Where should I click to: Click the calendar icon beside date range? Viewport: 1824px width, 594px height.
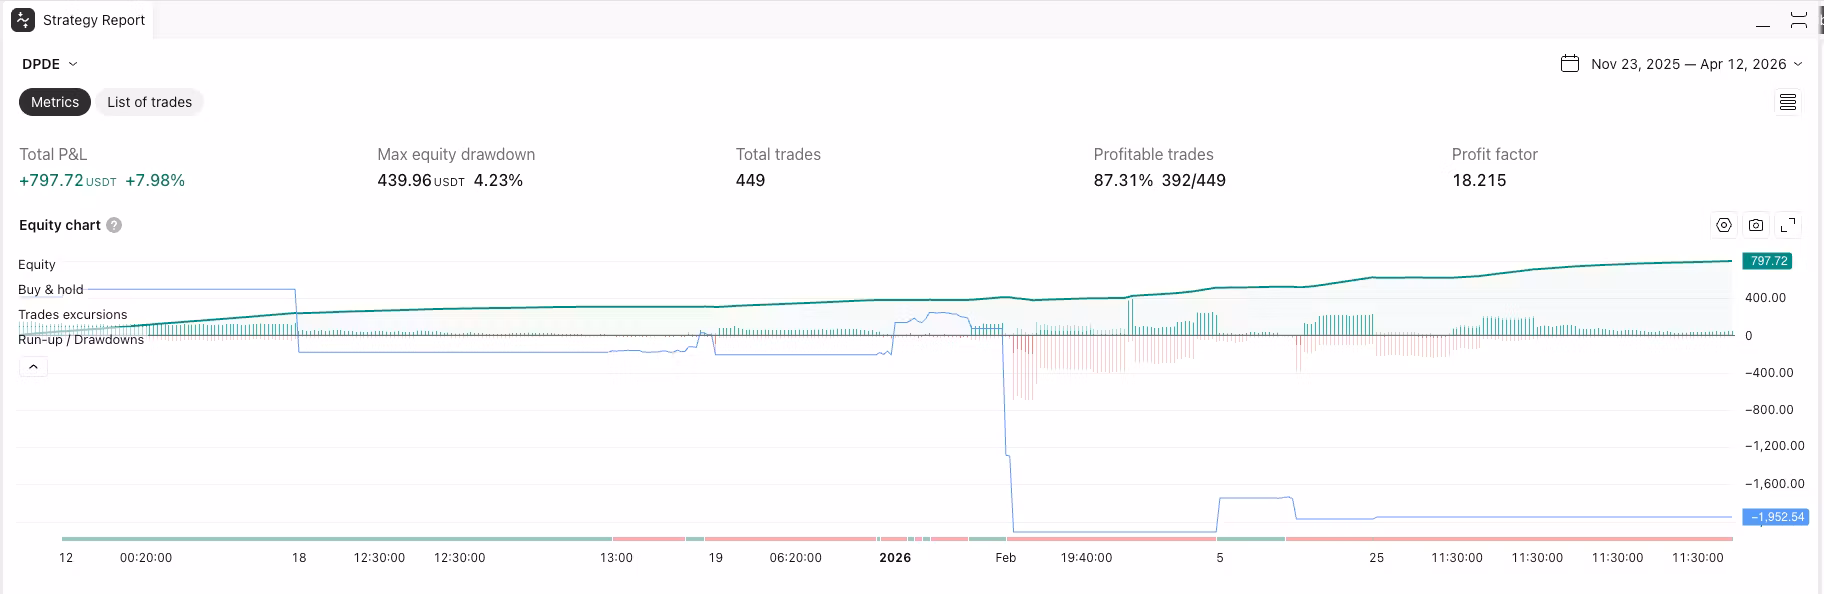[x=1570, y=64]
